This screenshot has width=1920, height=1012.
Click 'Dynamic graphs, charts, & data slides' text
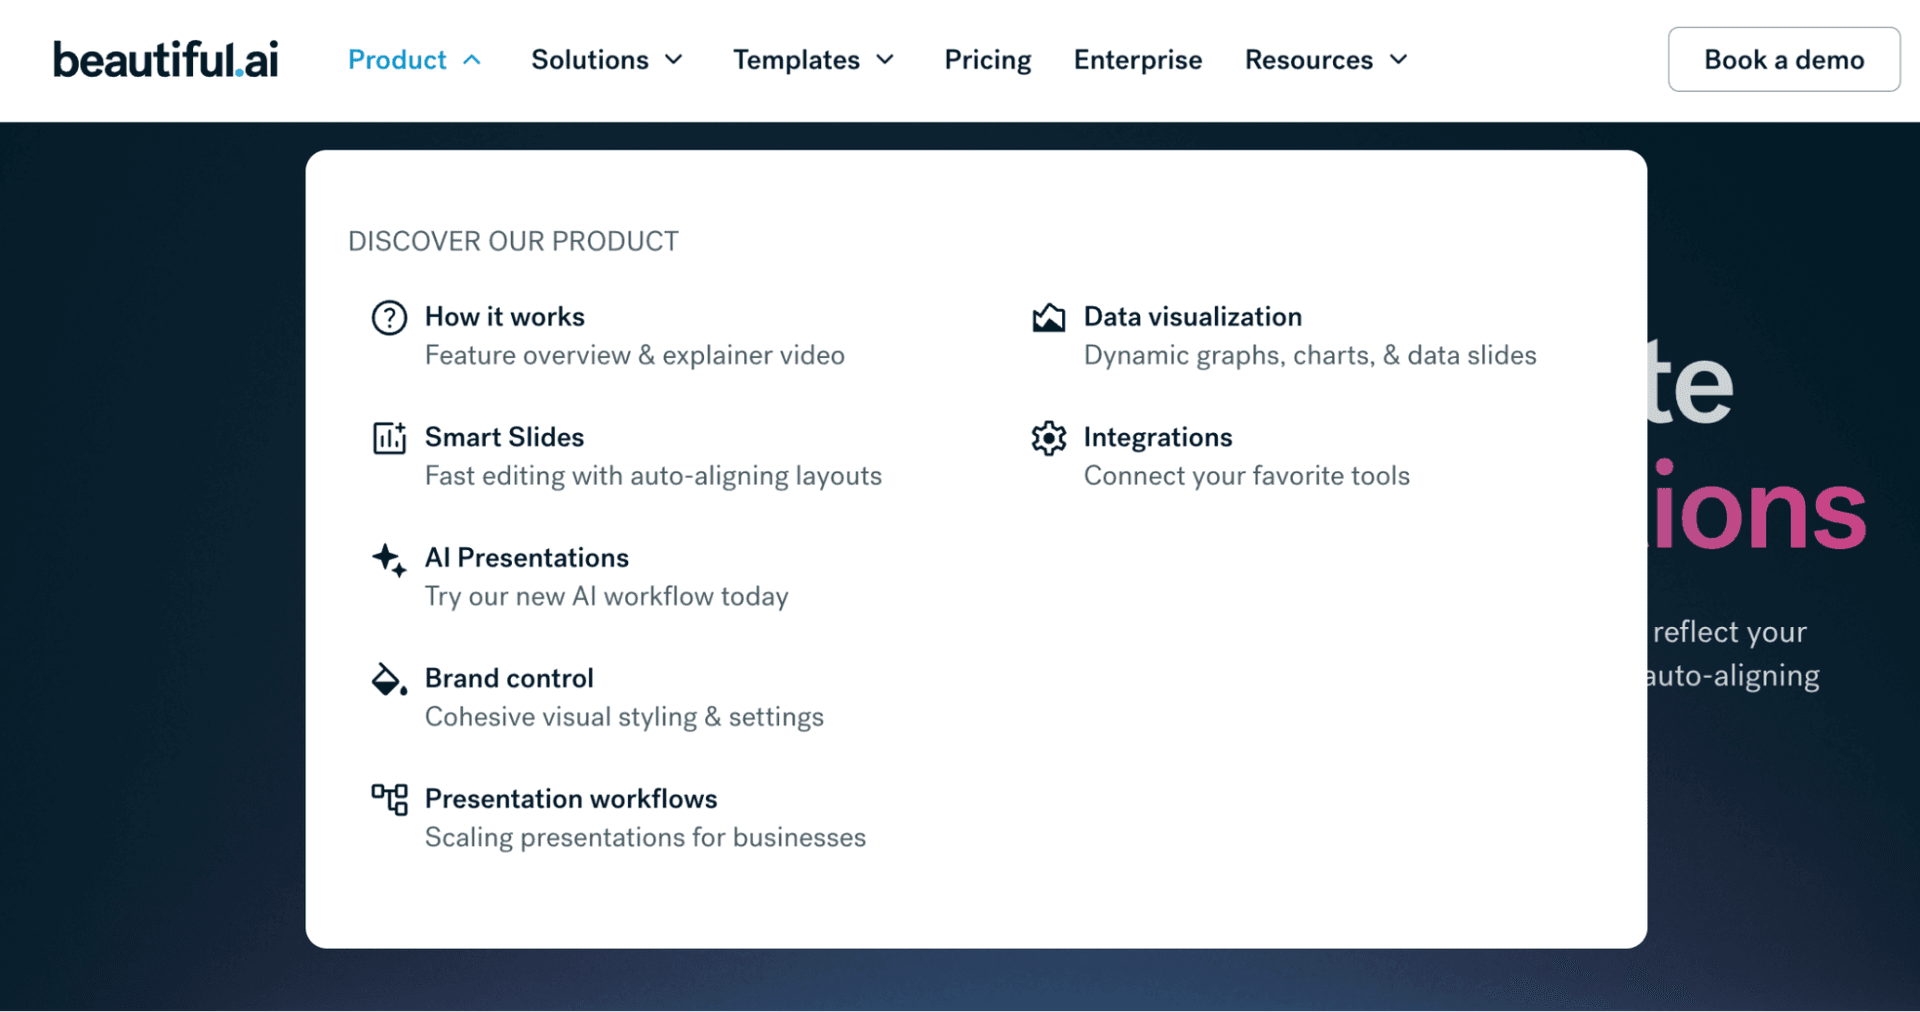(1310, 356)
